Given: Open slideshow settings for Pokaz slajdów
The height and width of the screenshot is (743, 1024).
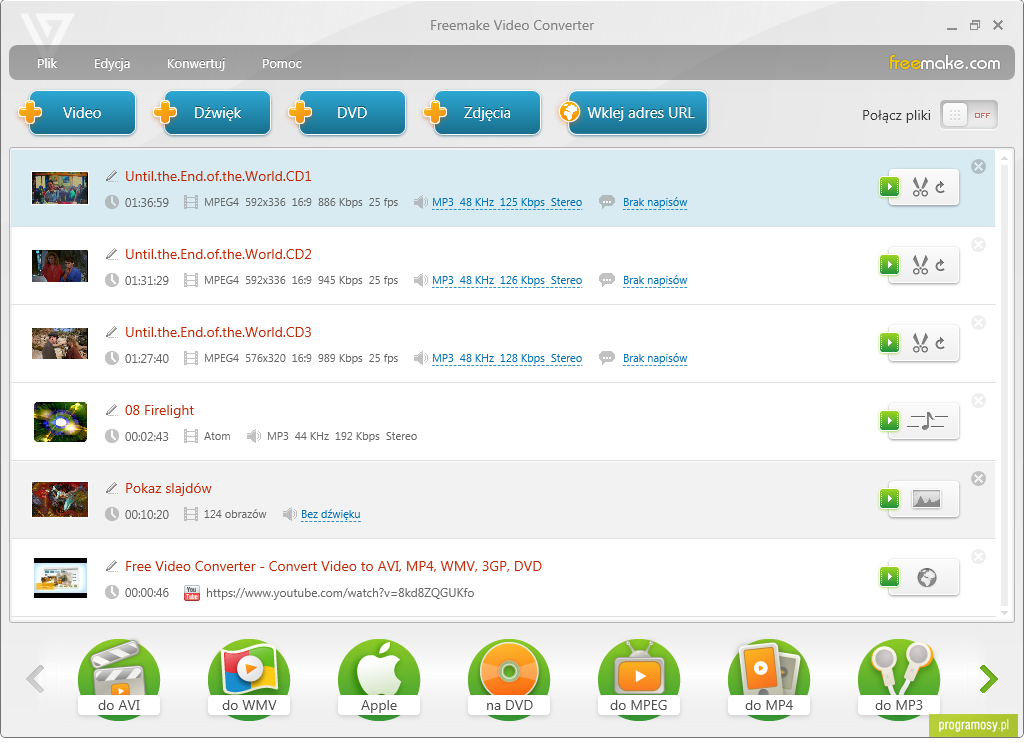Looking at the screenshot, I should 927,499.
